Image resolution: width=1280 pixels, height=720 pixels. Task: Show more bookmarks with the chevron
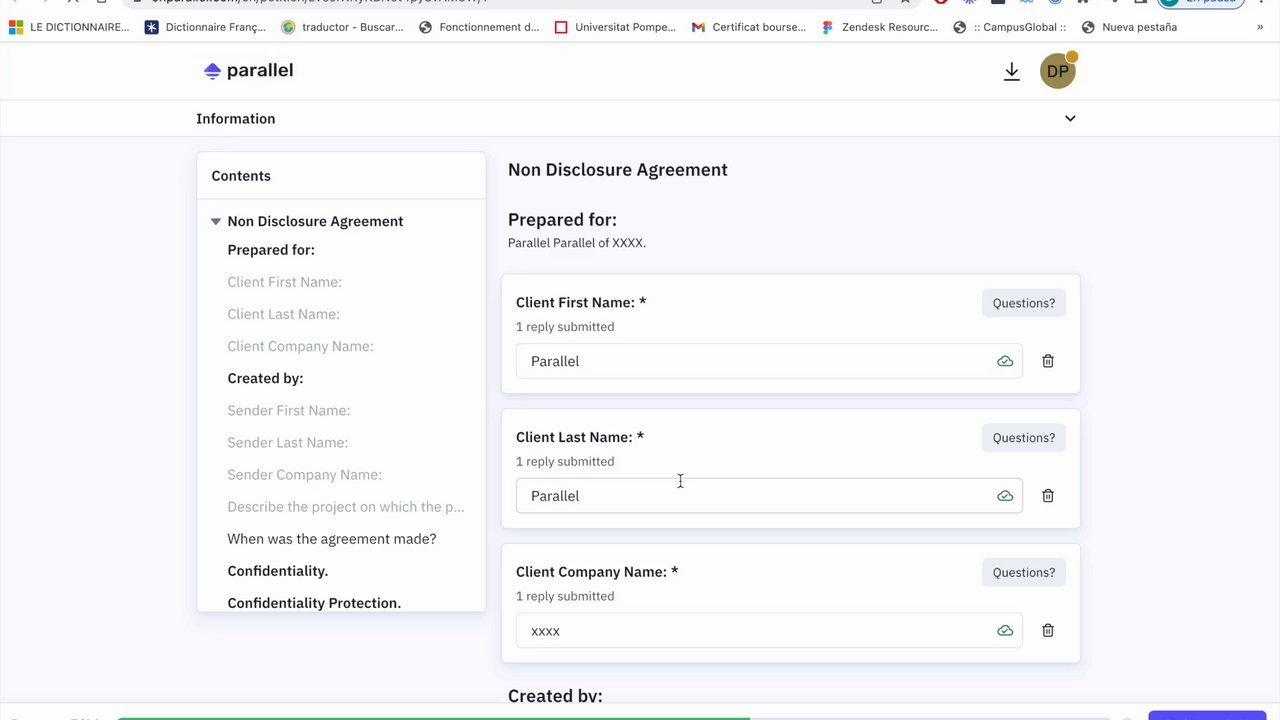click(1260, 27)
